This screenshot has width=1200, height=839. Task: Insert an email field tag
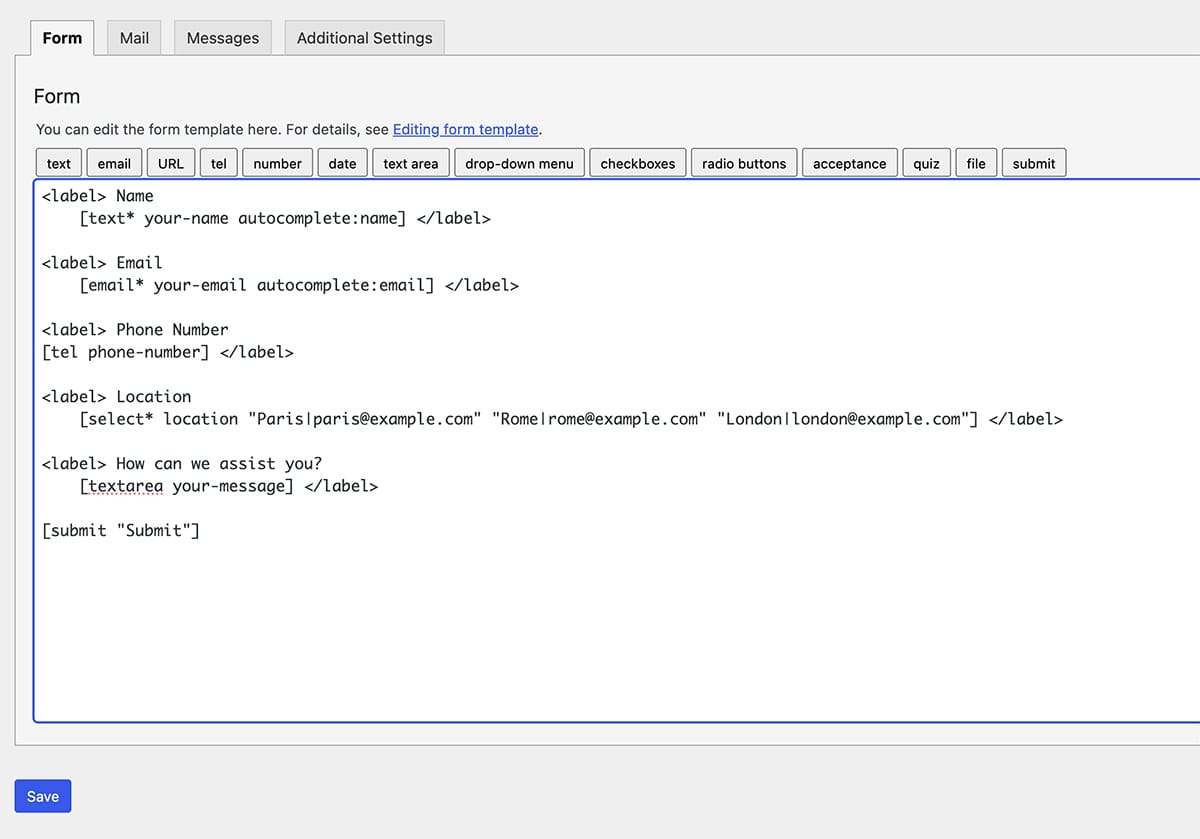(114, 163)
